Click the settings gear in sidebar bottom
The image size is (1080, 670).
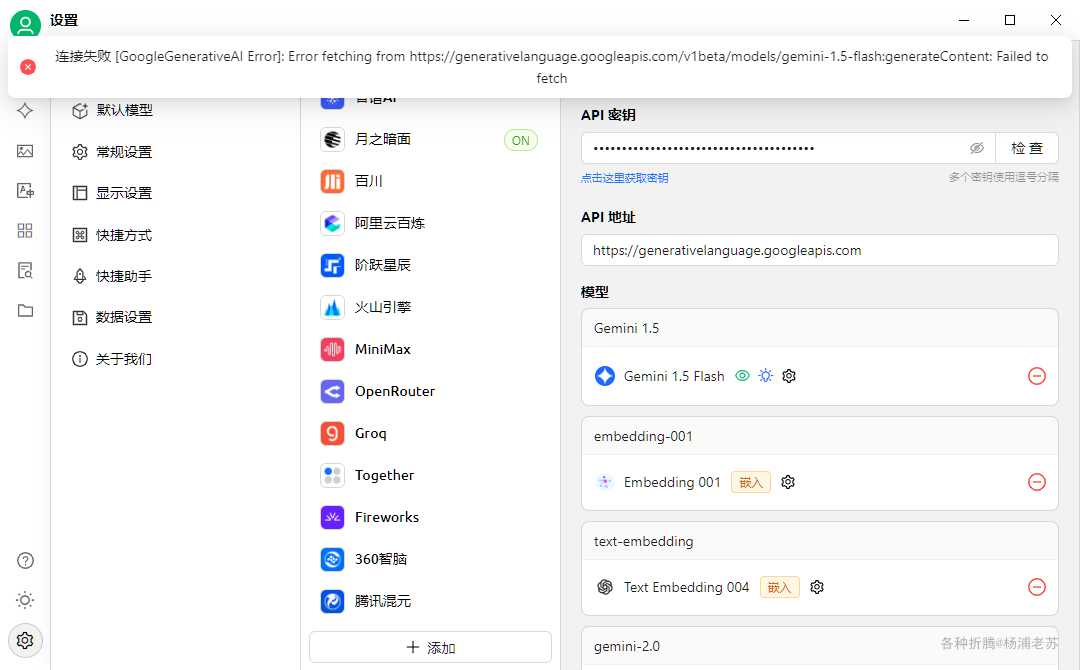point(25,640)
